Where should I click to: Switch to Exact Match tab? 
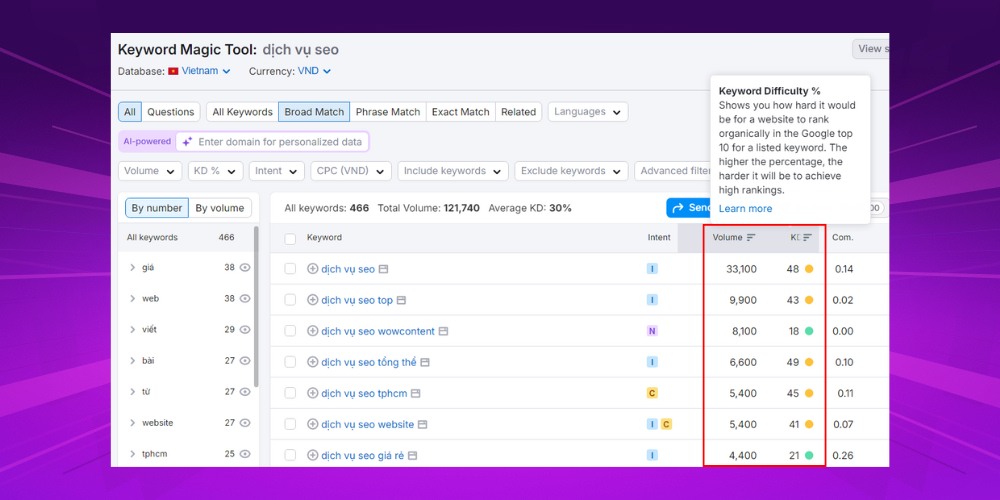pos(460,112)
